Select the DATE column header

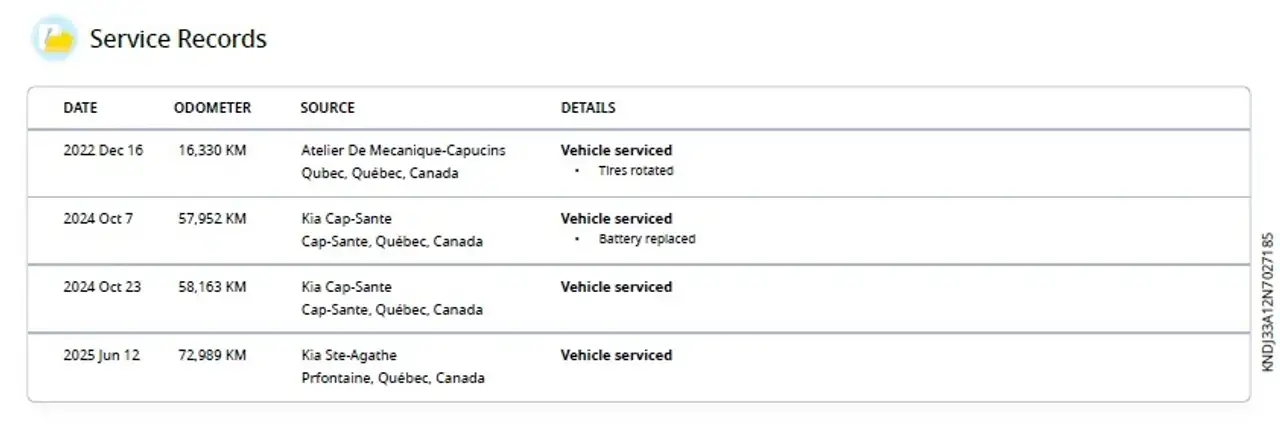click(81, 108)
